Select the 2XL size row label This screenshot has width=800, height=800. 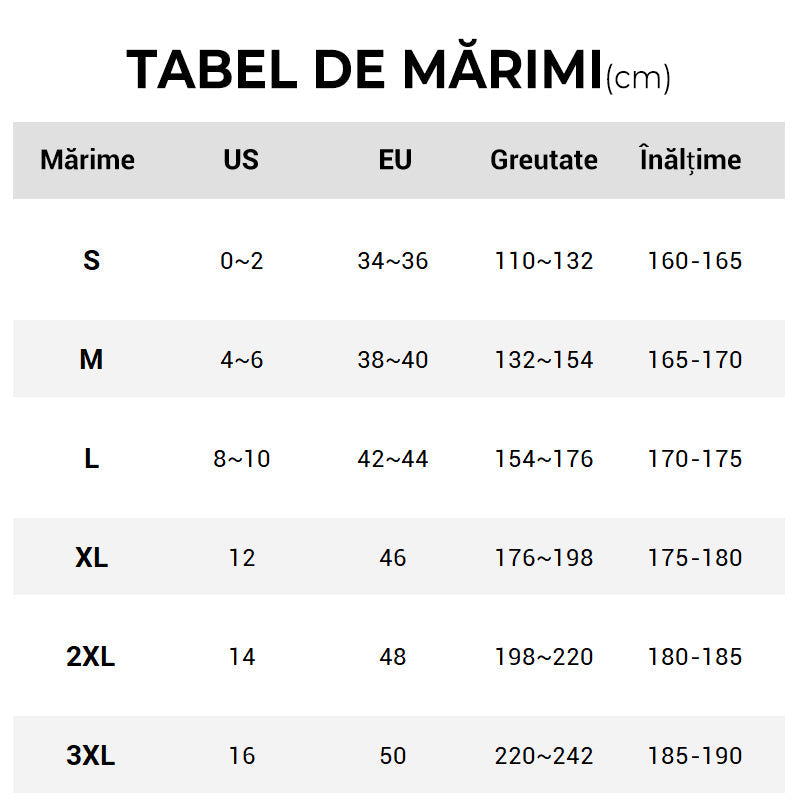pyautogui.click(x=91, y=656)
